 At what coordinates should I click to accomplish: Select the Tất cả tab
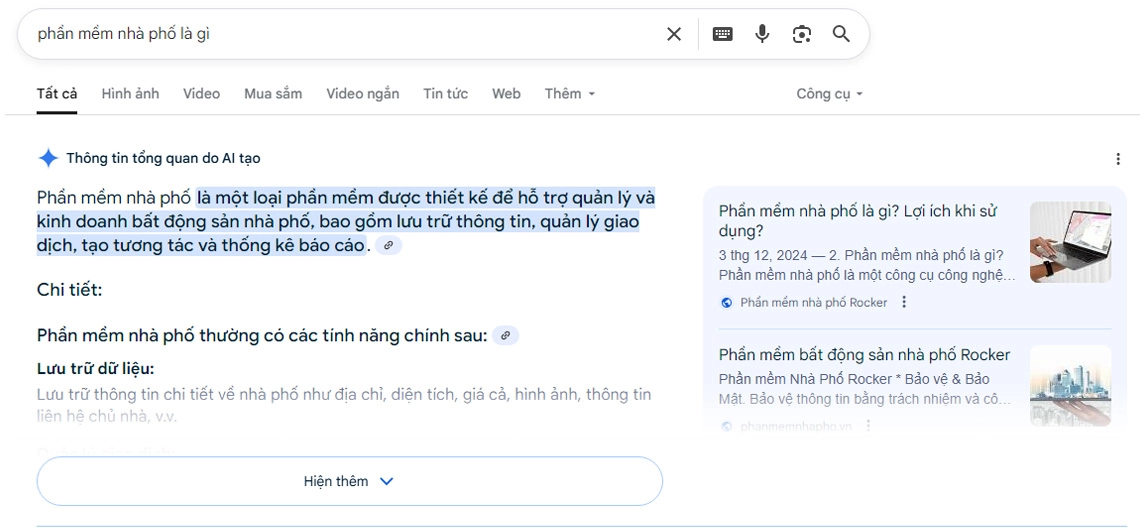click(x=57, y=93)
